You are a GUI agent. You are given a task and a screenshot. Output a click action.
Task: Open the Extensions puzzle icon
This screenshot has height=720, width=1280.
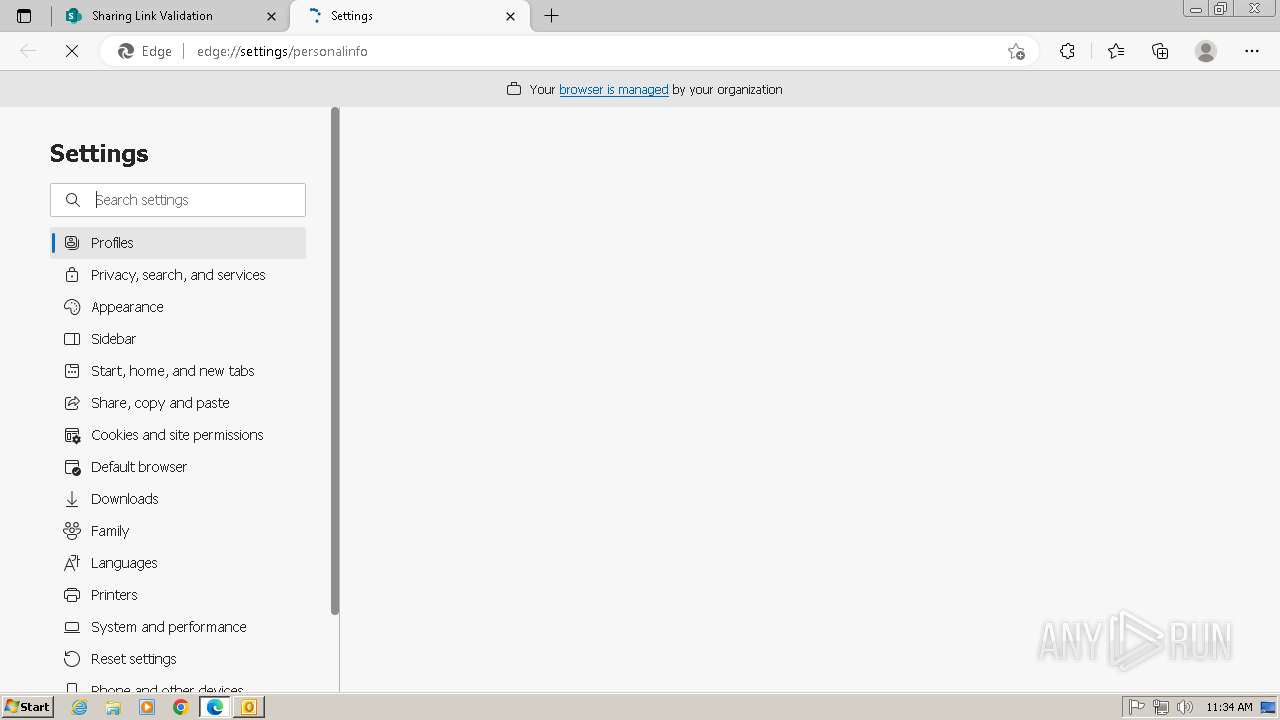[1067, 51]
